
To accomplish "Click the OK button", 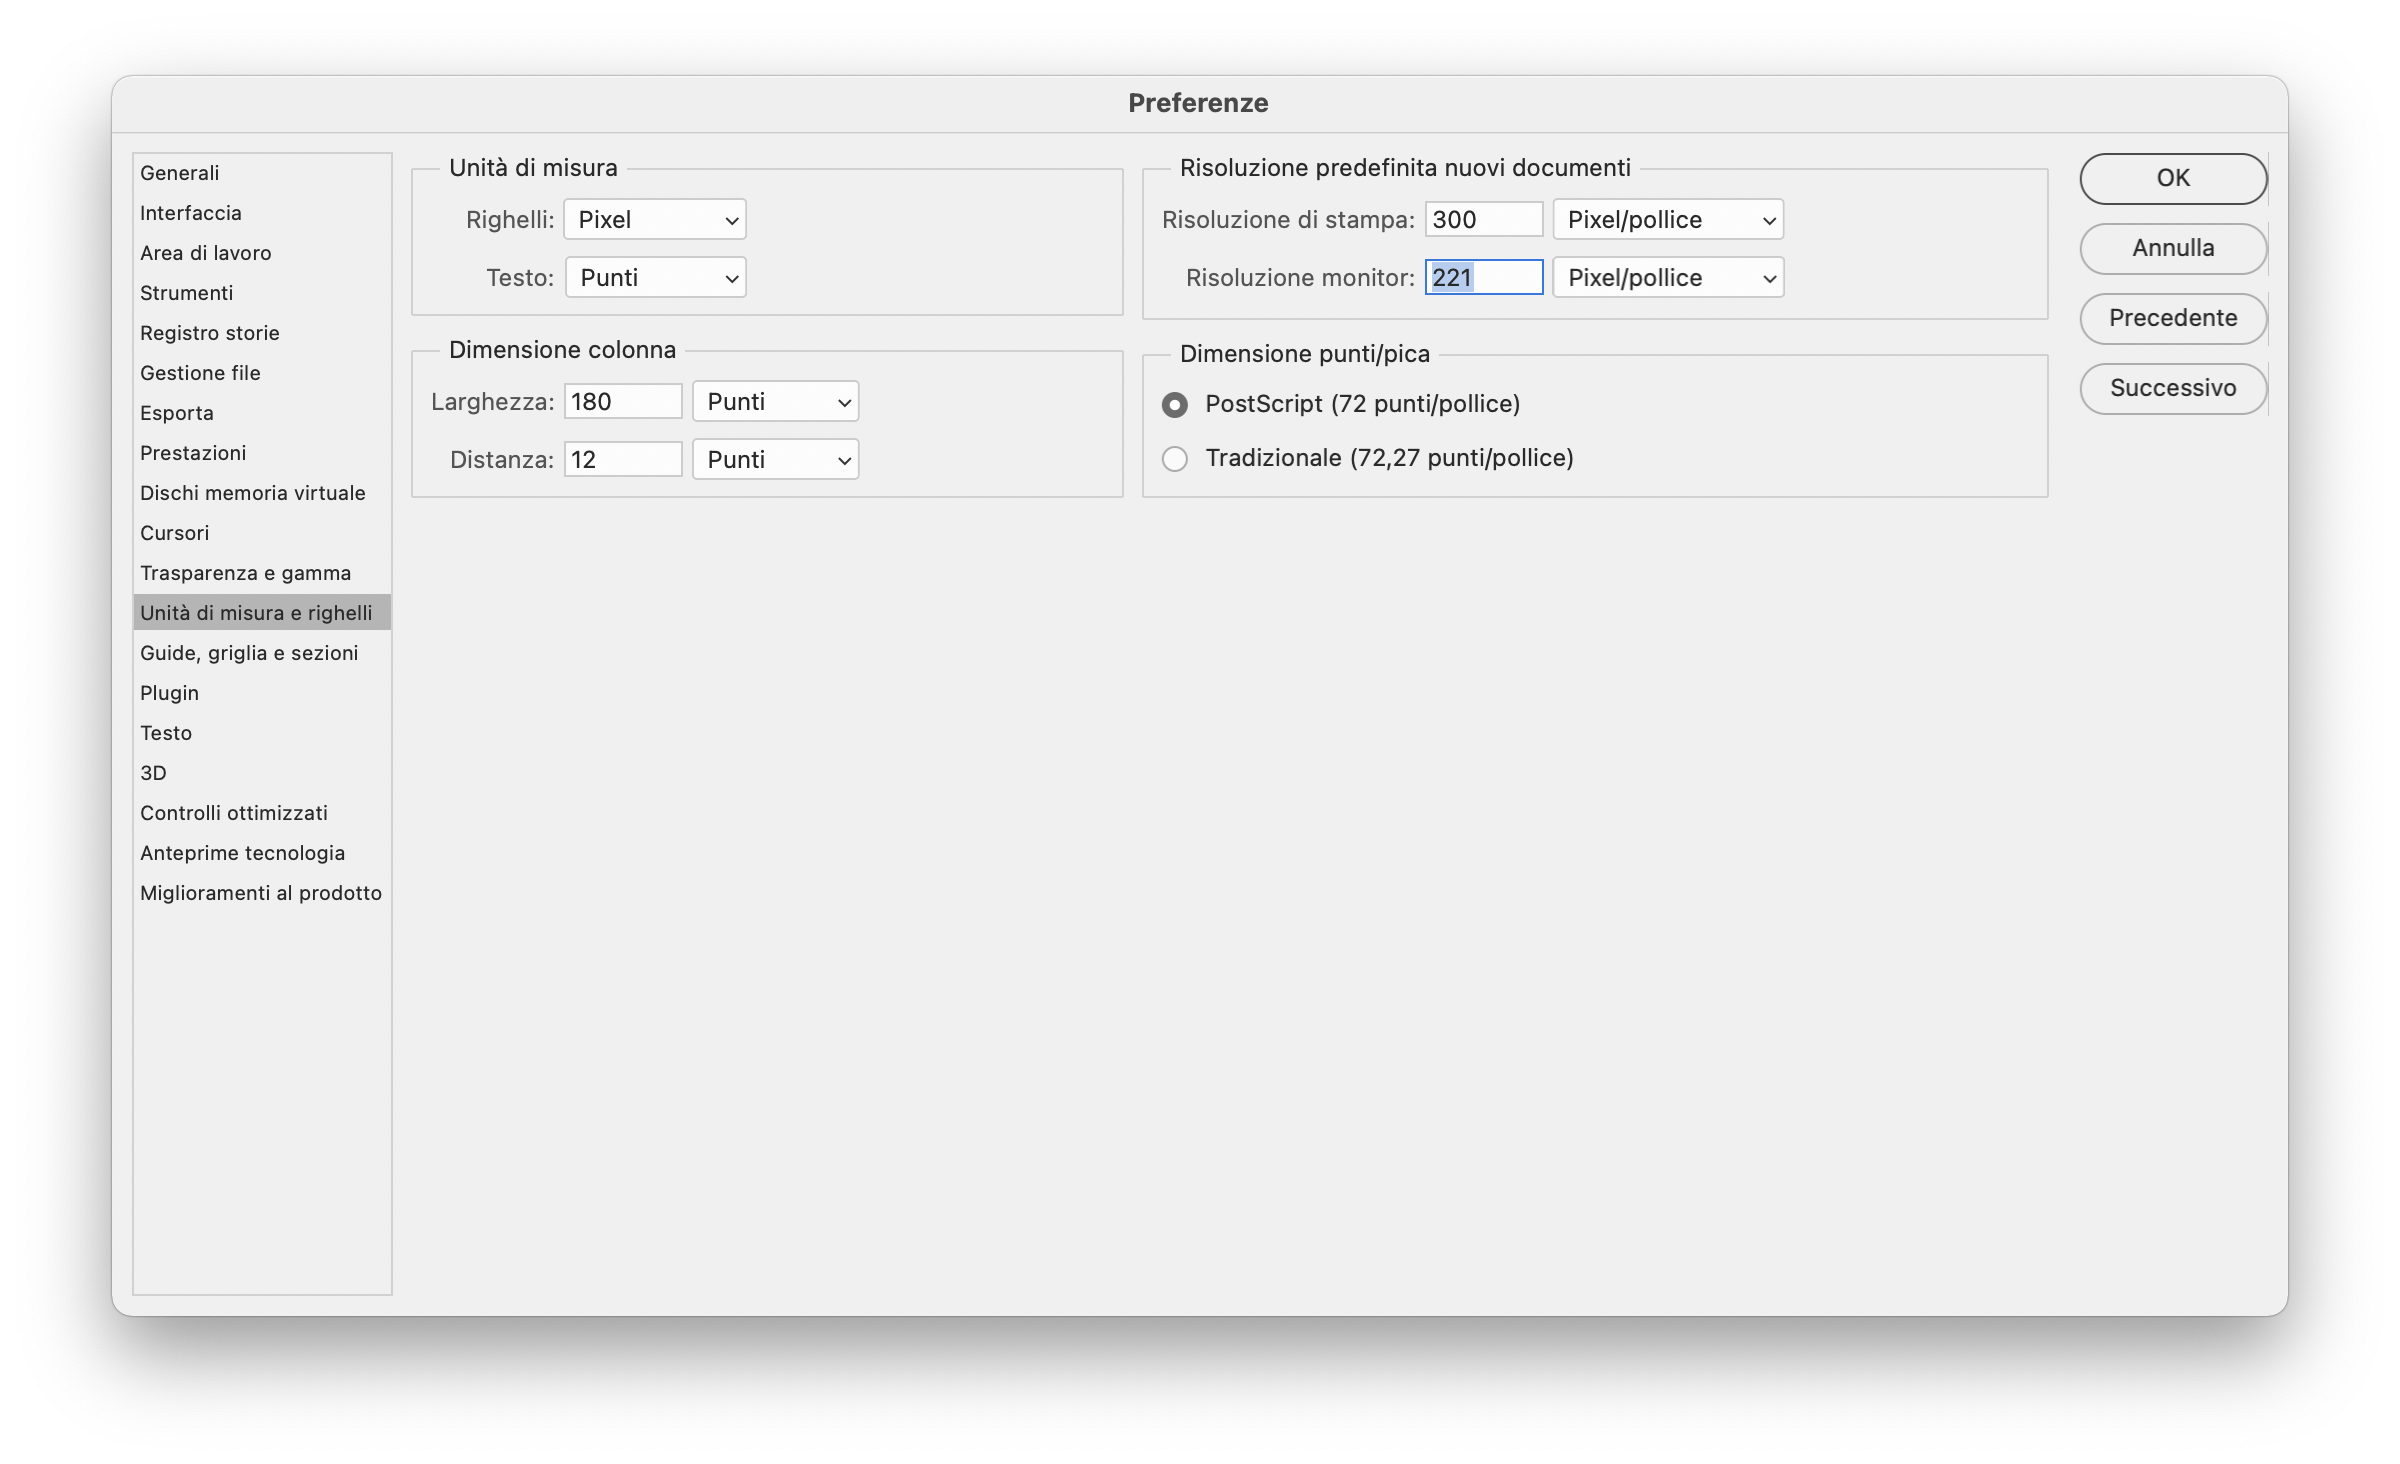I will 2172,178.
